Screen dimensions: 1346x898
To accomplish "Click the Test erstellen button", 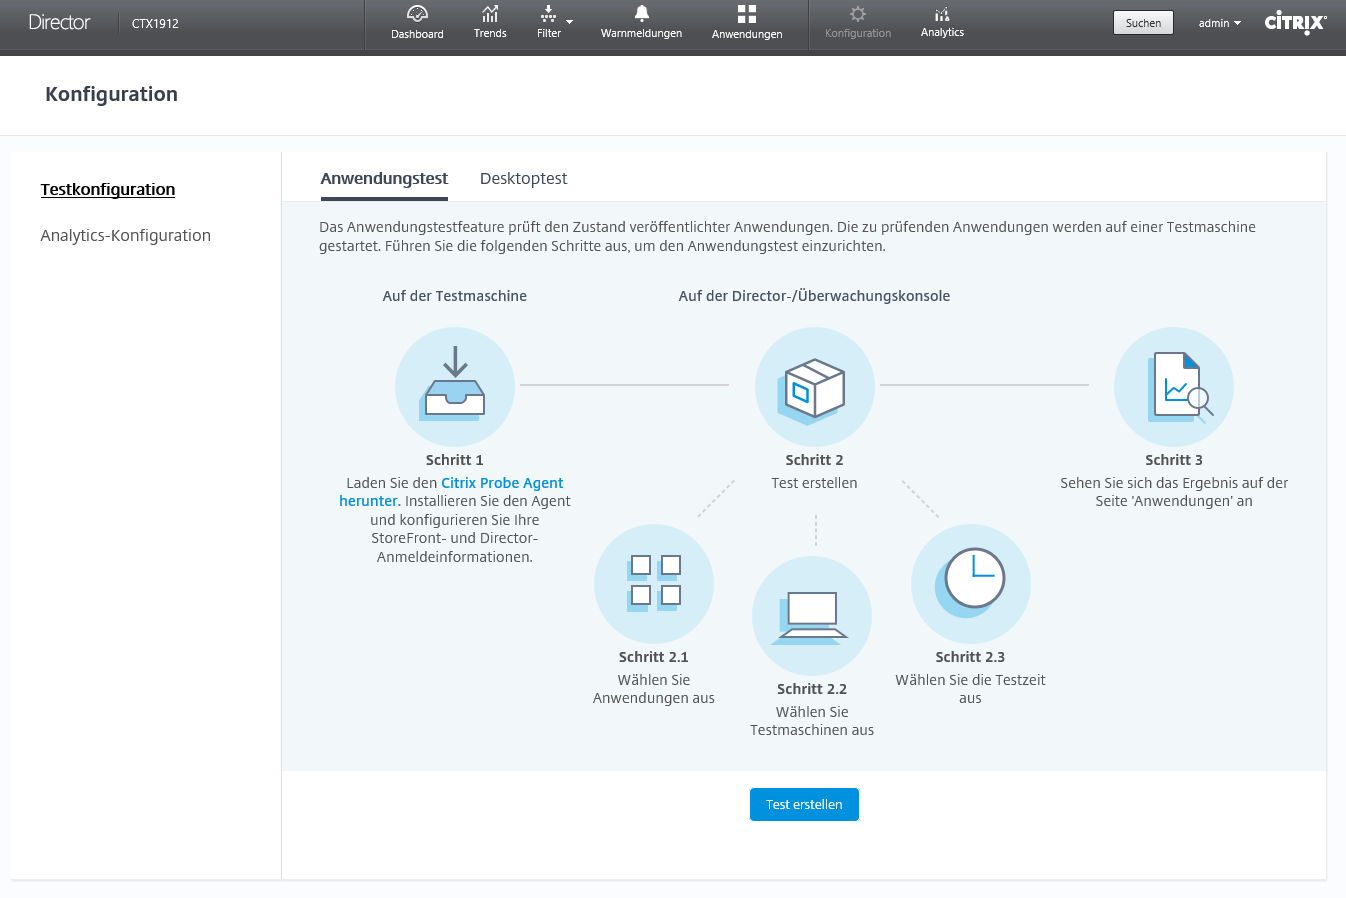I will tap(804, 804).
